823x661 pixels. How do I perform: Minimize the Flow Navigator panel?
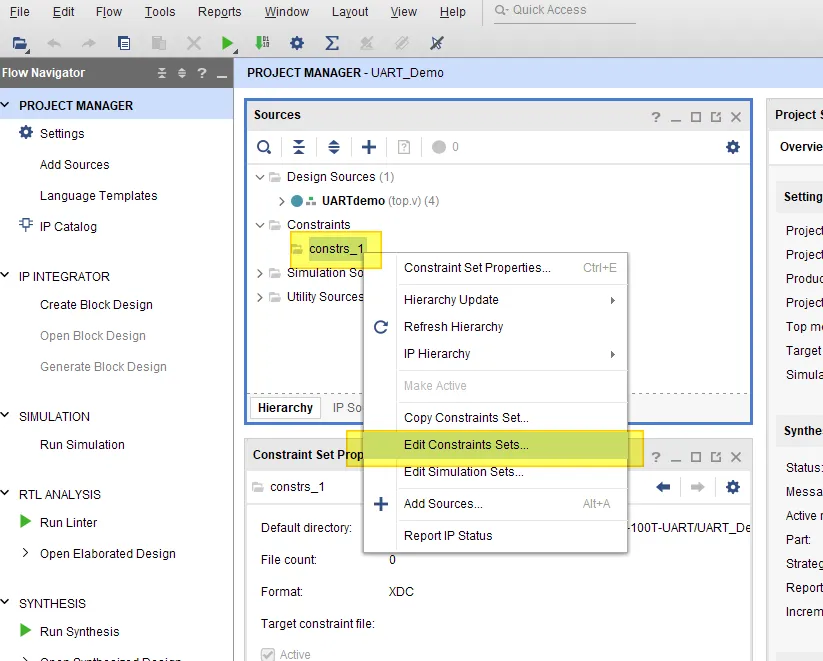[x=221, y=75]
